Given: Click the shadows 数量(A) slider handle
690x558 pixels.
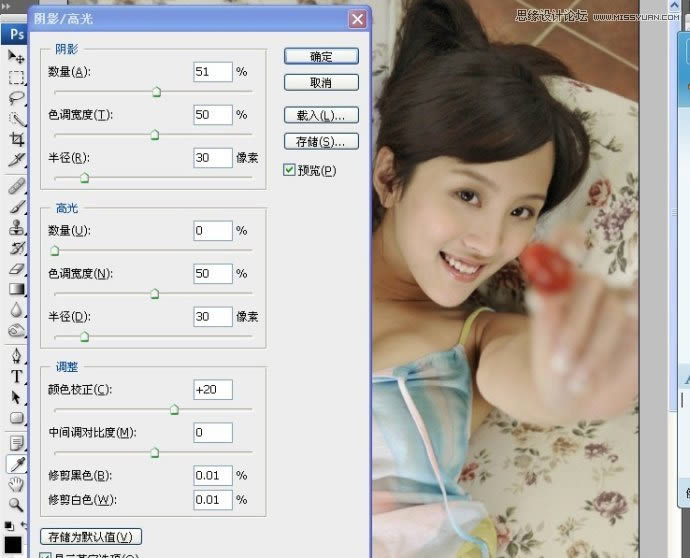Looking at the screenshot, I should pyautogui.click(x=157, y=92).
